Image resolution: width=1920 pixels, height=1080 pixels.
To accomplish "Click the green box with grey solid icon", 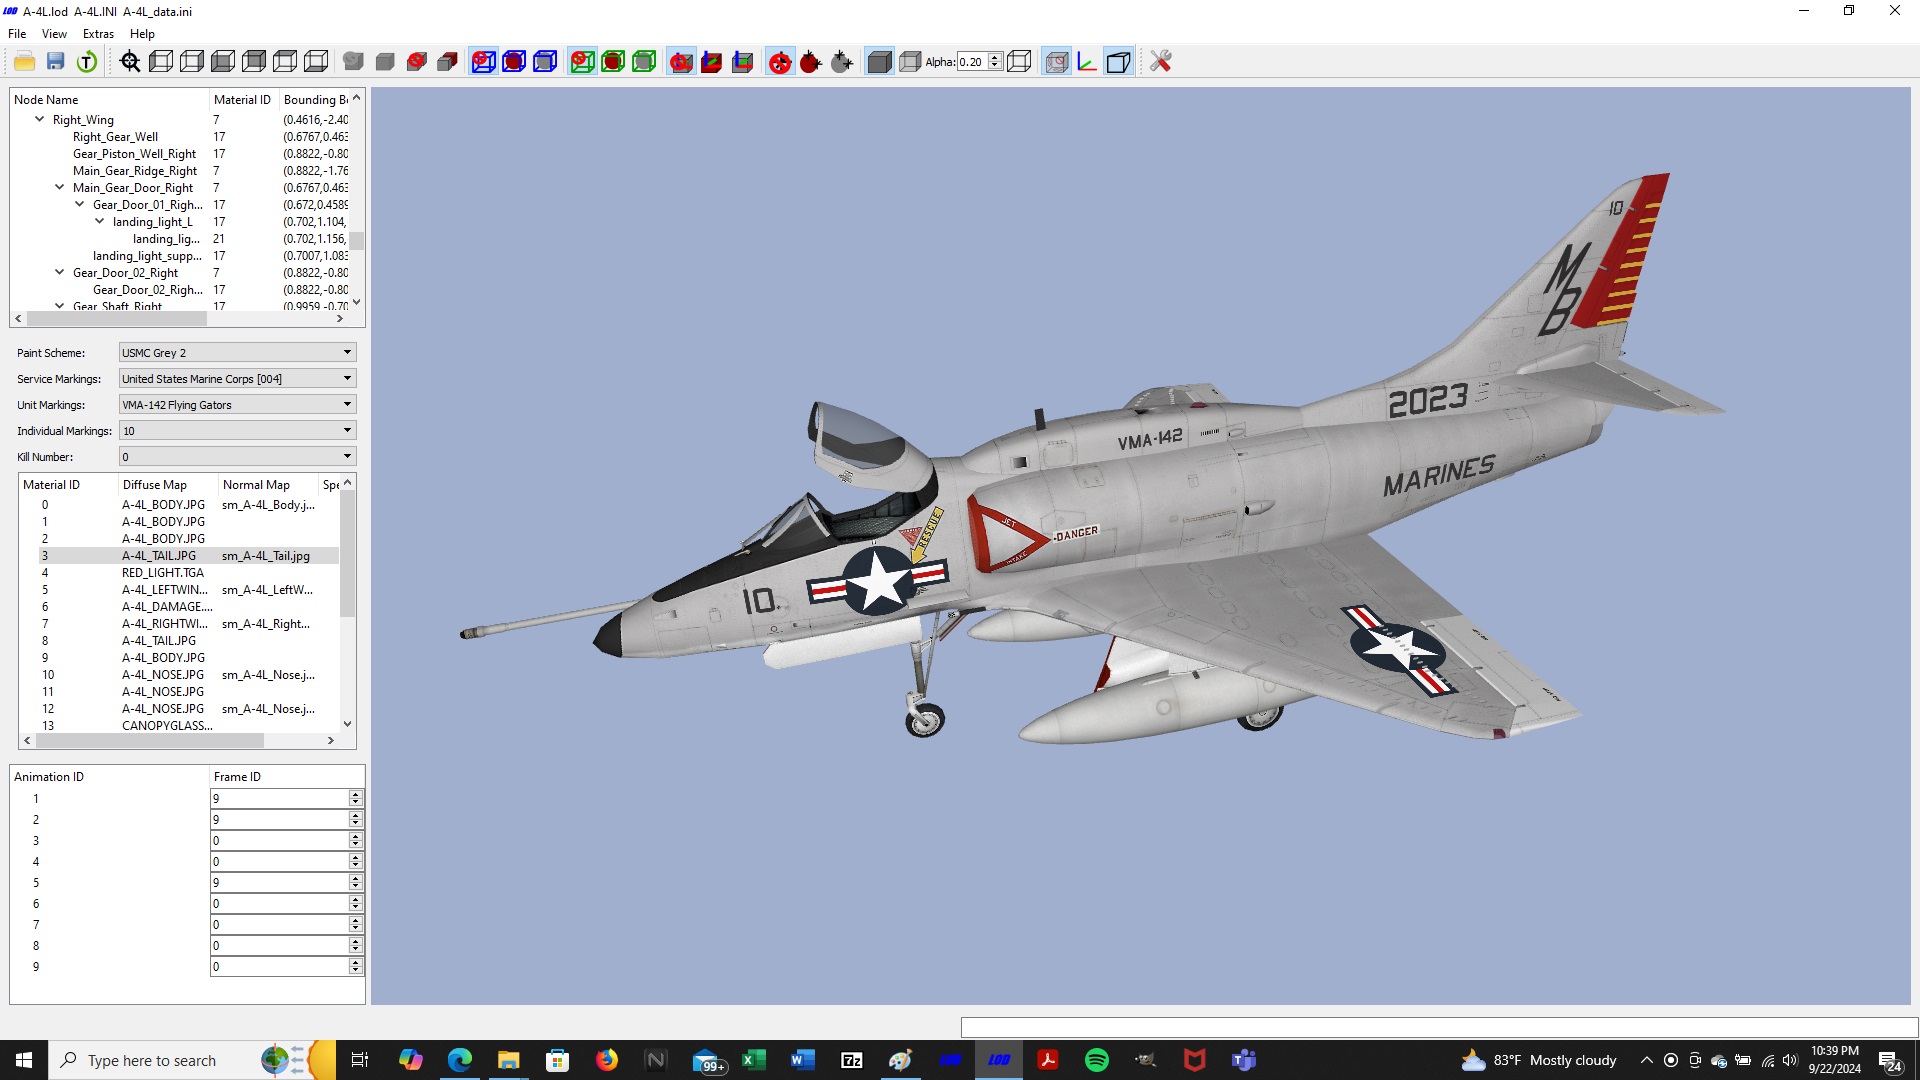I will coord(644,62).
